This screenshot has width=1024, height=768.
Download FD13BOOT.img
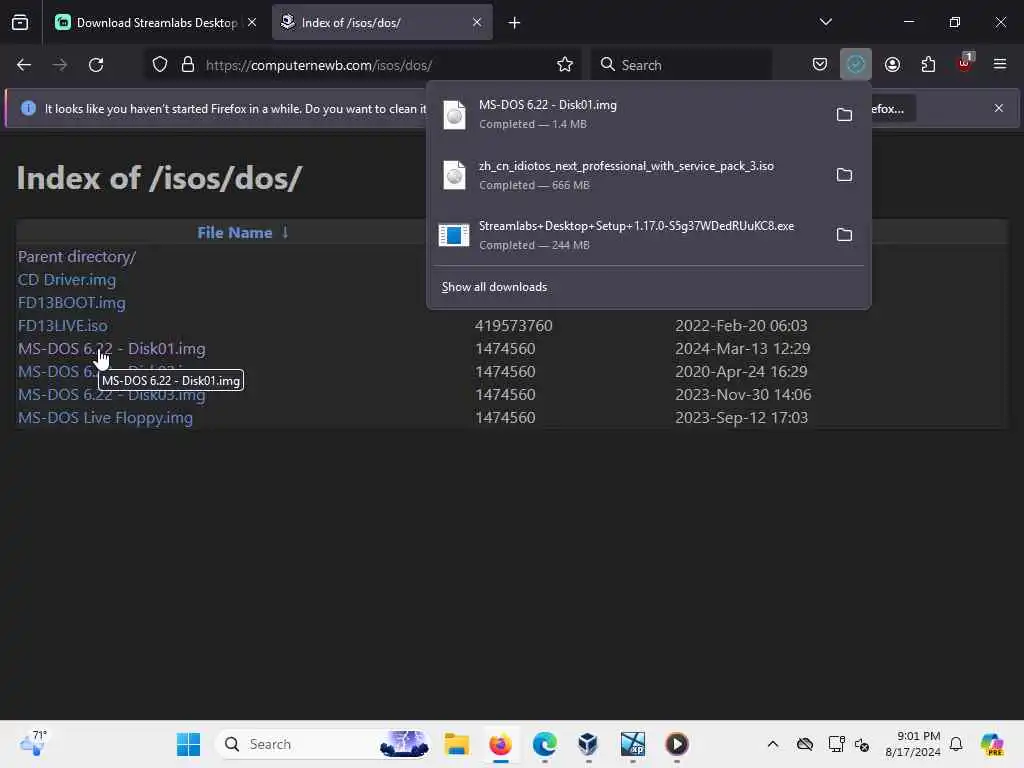[72, 303]
